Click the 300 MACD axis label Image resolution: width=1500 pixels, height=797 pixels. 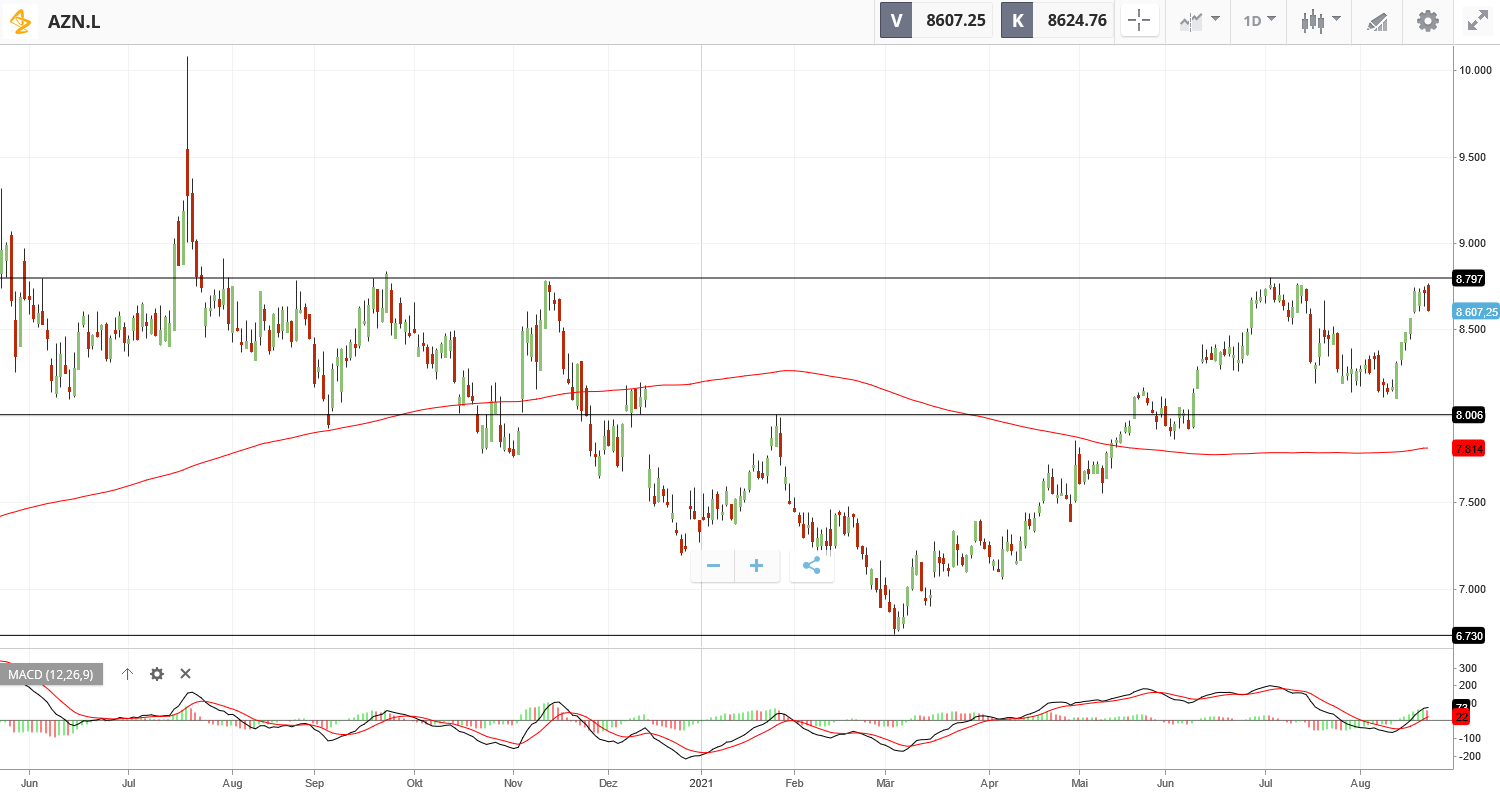[1468, 668]
